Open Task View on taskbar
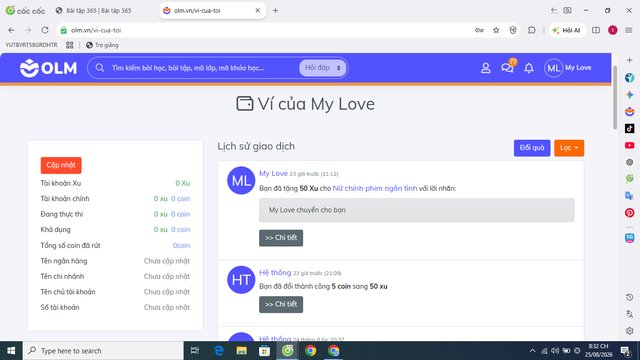This screenshot has height=360, width=640. click(x=195, y=351)
